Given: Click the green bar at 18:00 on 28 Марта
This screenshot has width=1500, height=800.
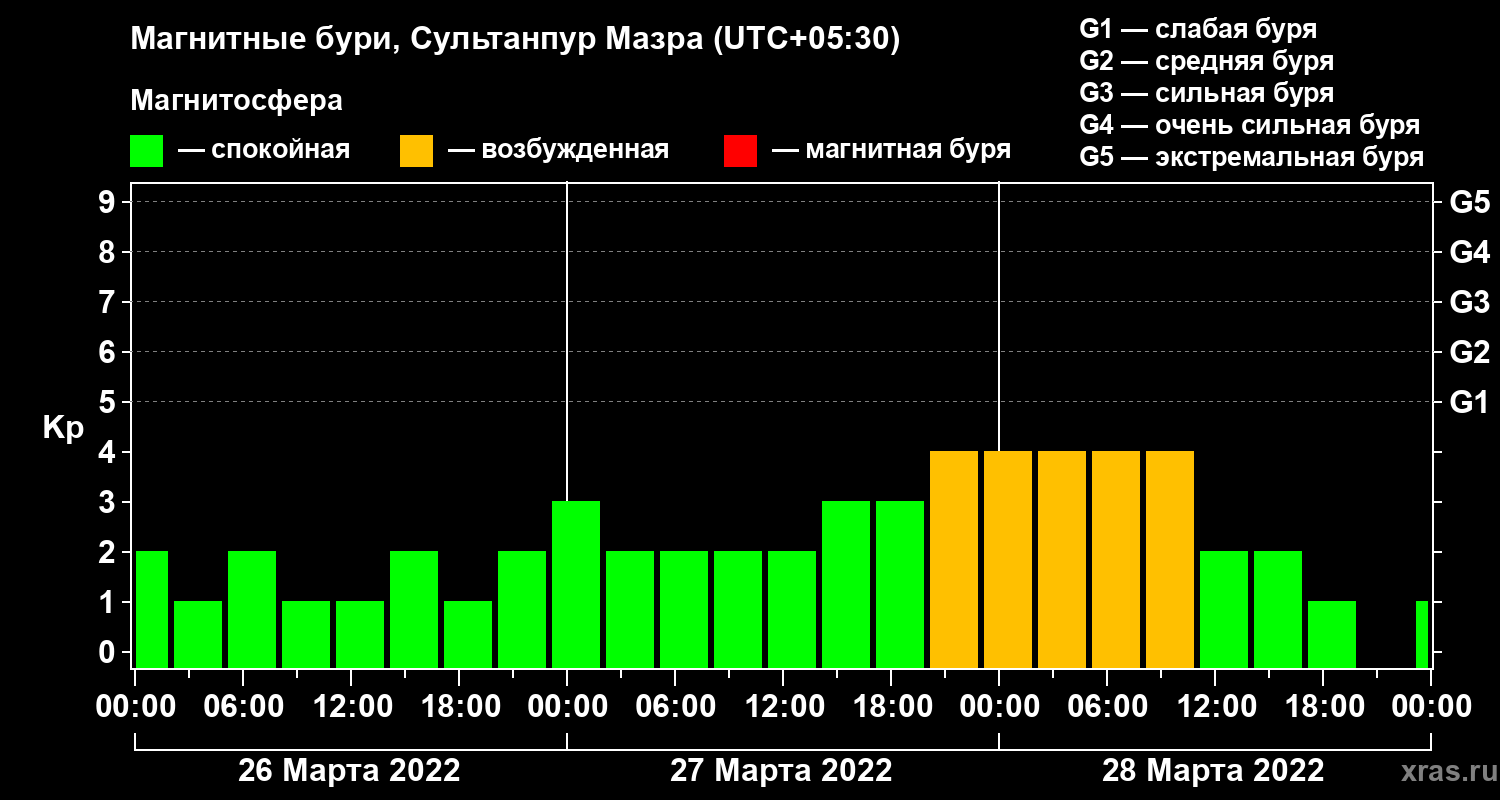Looking at the screenshot, I should point(1332,635).
